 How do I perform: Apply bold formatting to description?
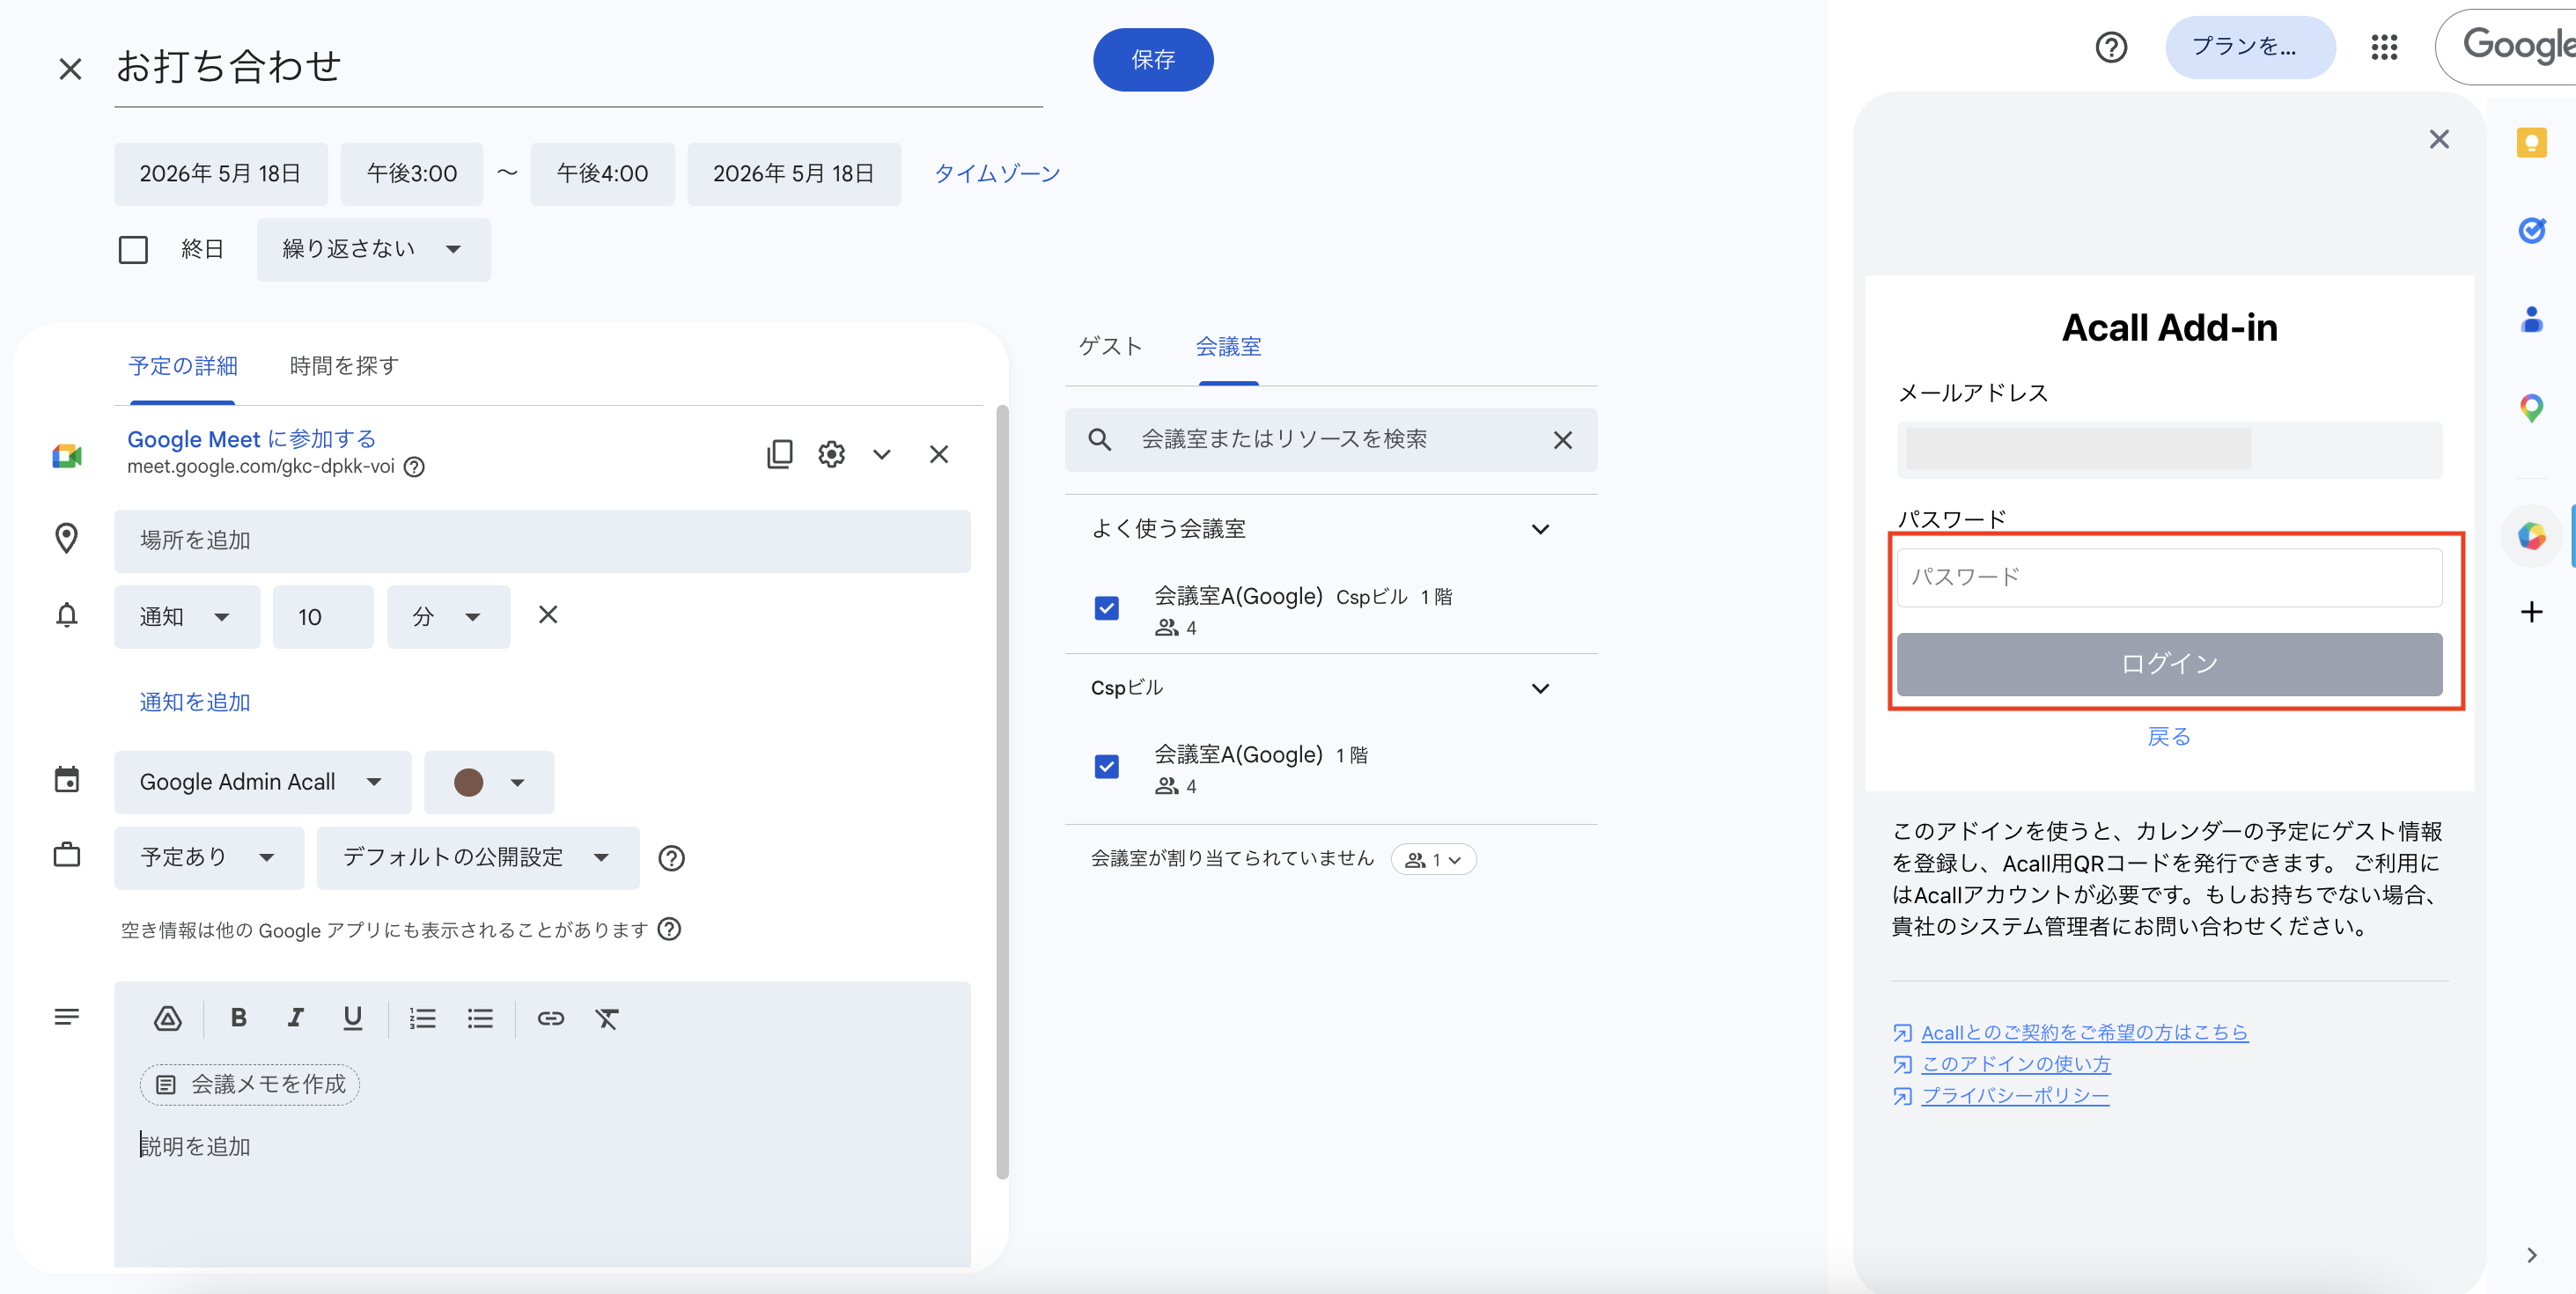click(238, 1018)
